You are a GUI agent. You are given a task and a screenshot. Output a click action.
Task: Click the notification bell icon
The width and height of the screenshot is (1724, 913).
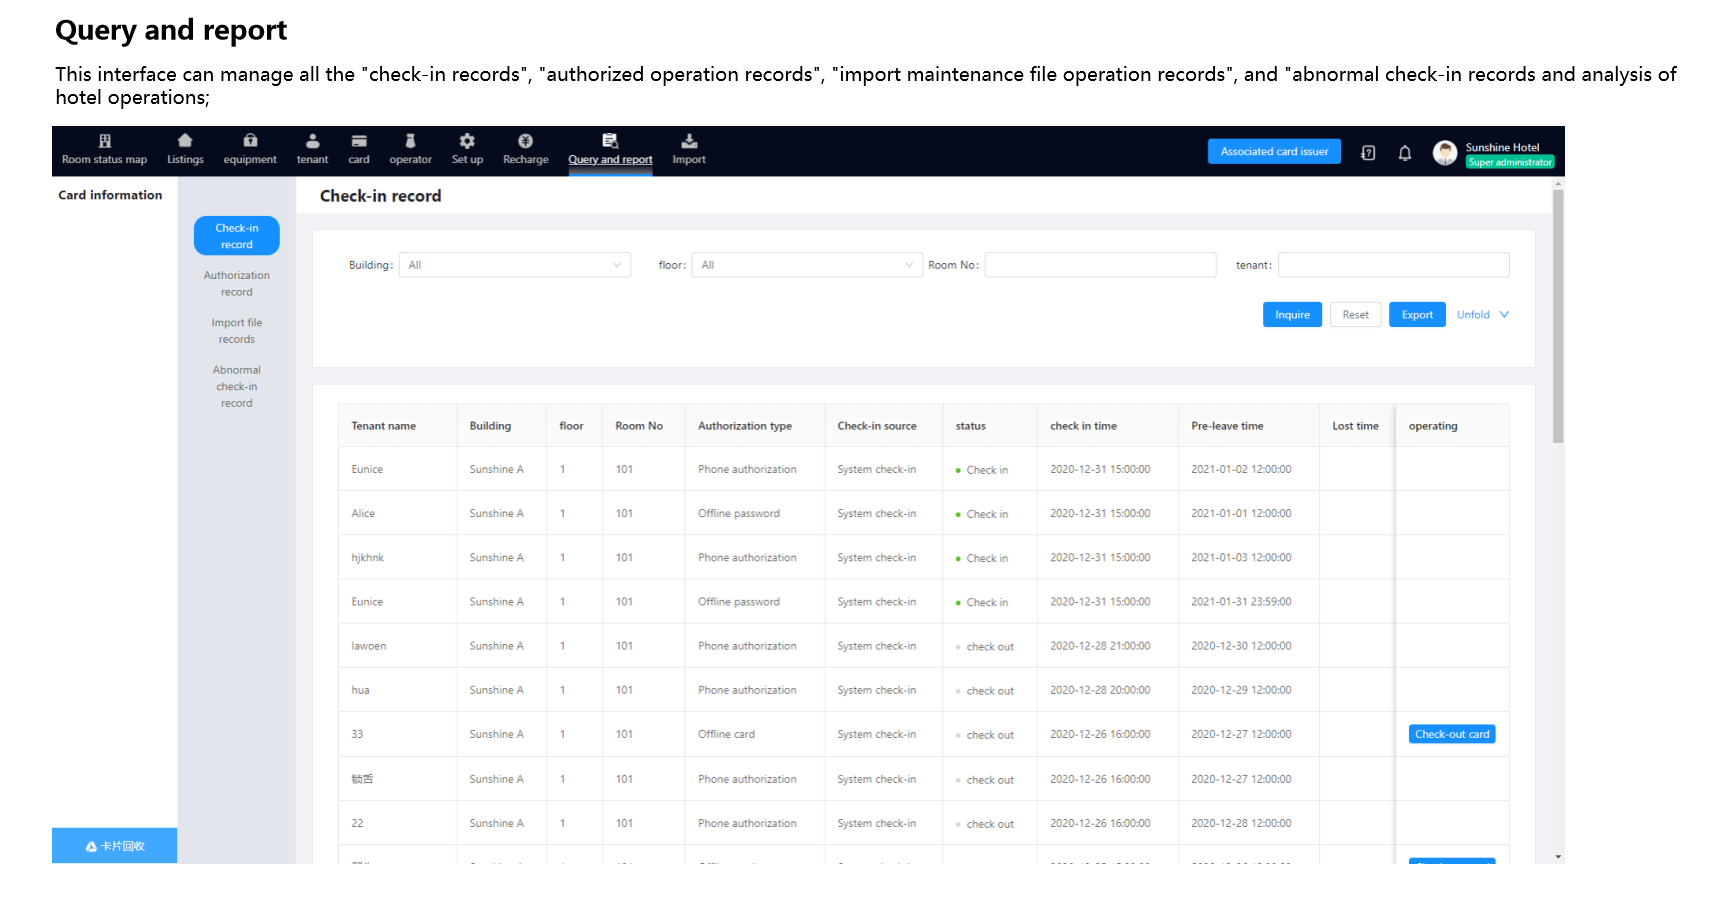[x=1405, y=153]
